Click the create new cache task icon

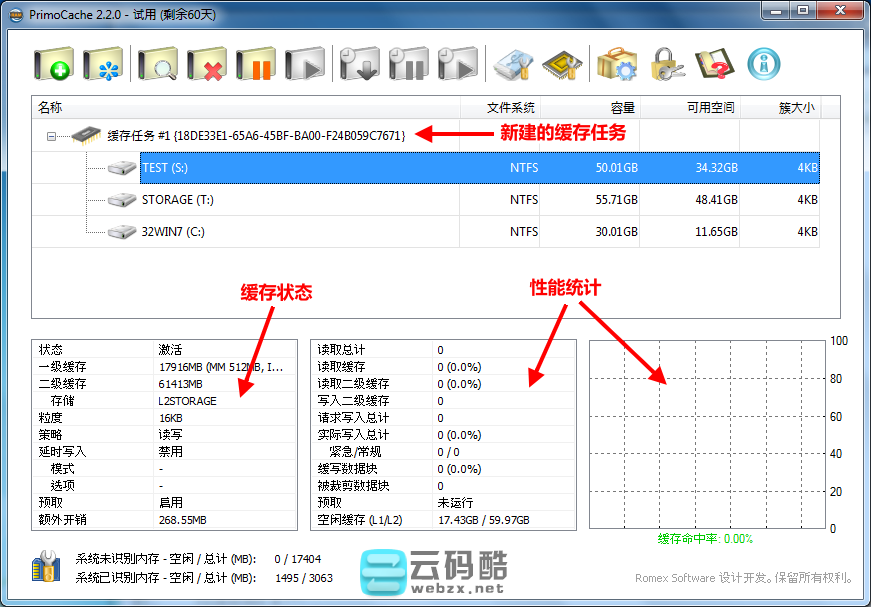(x=53, y=65)
